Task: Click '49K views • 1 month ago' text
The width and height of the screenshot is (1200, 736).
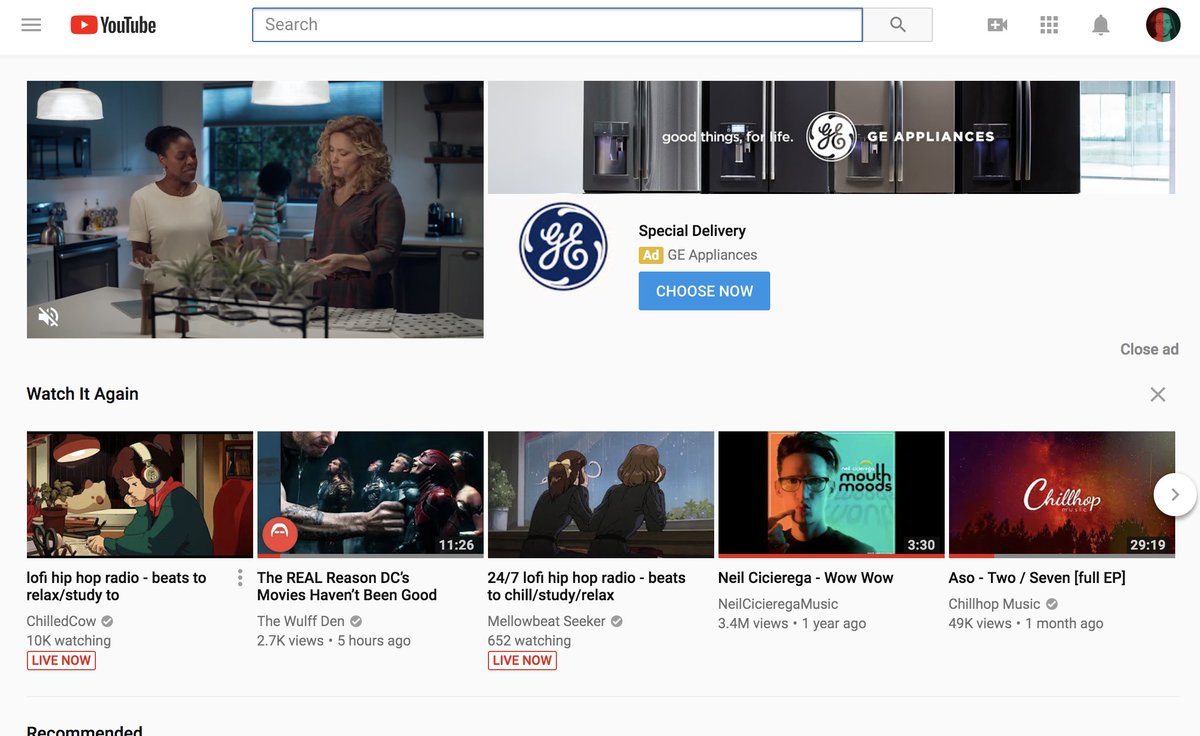Action: (x=1026, y=623)
